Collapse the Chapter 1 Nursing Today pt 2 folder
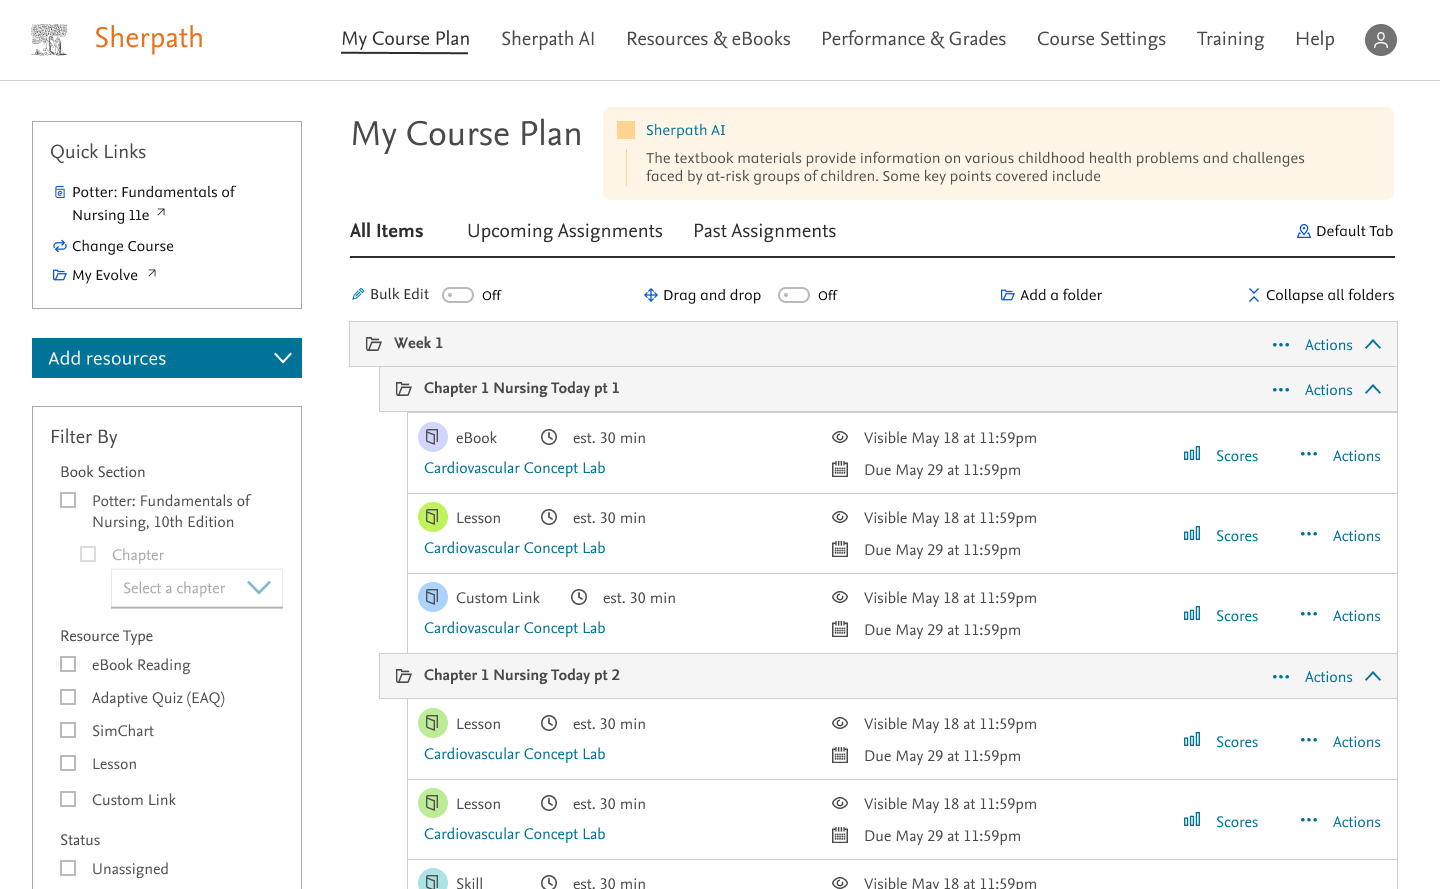Viewport: 1440px width, 889px height. click(x=1373, y=677)
